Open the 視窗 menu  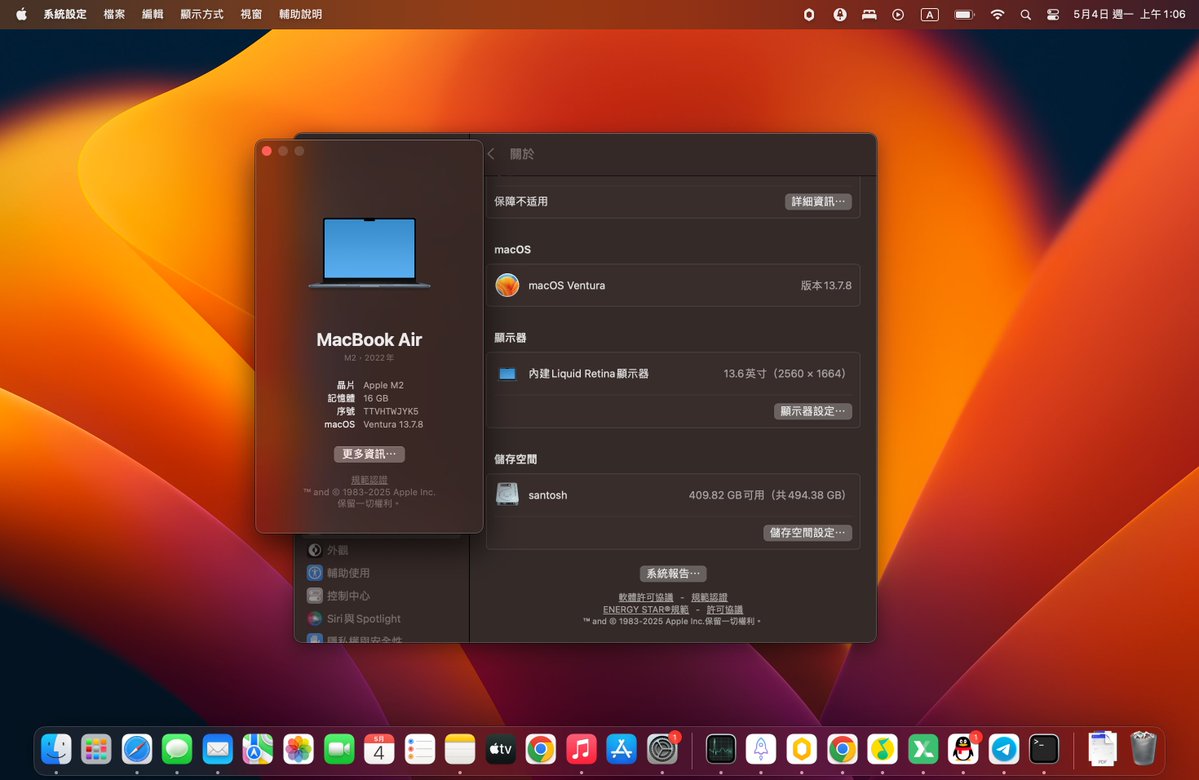(251, 15)
